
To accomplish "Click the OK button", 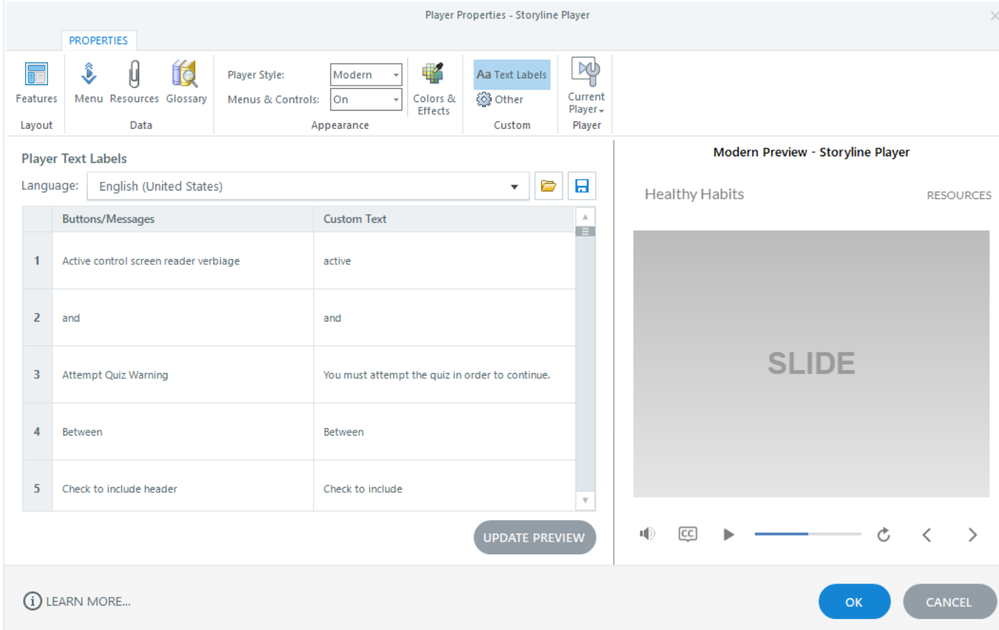I will coord(854,602).
